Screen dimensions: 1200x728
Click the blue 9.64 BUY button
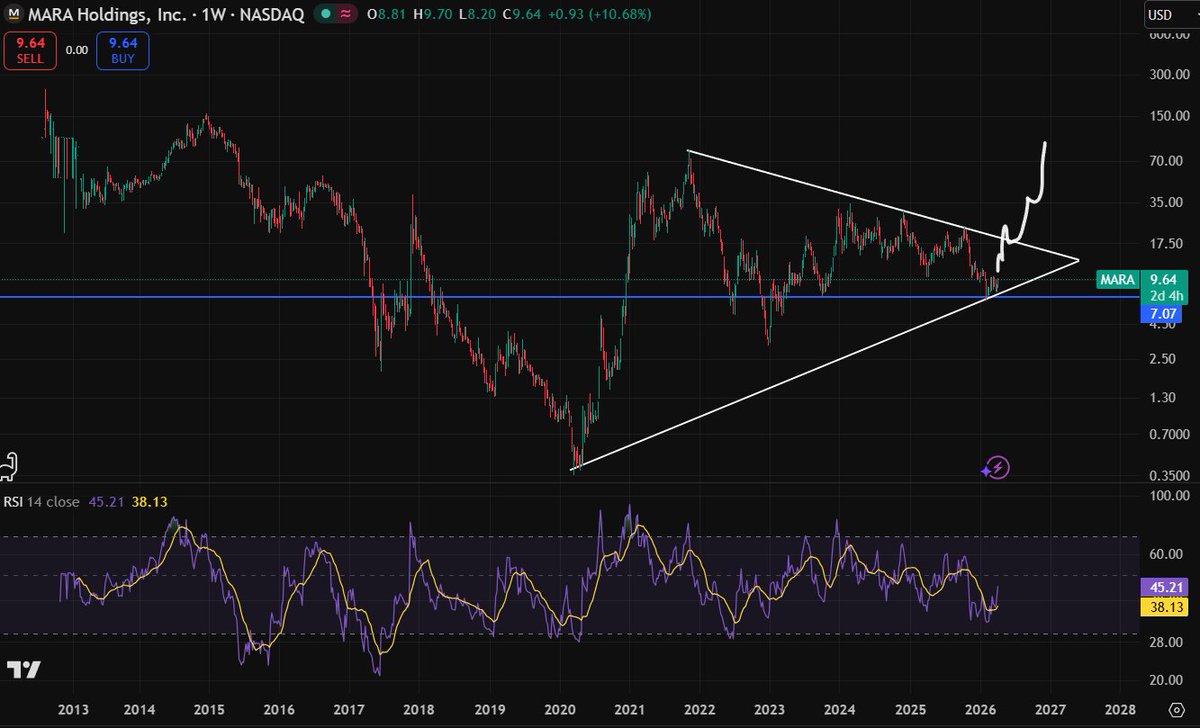coord(123,51)
